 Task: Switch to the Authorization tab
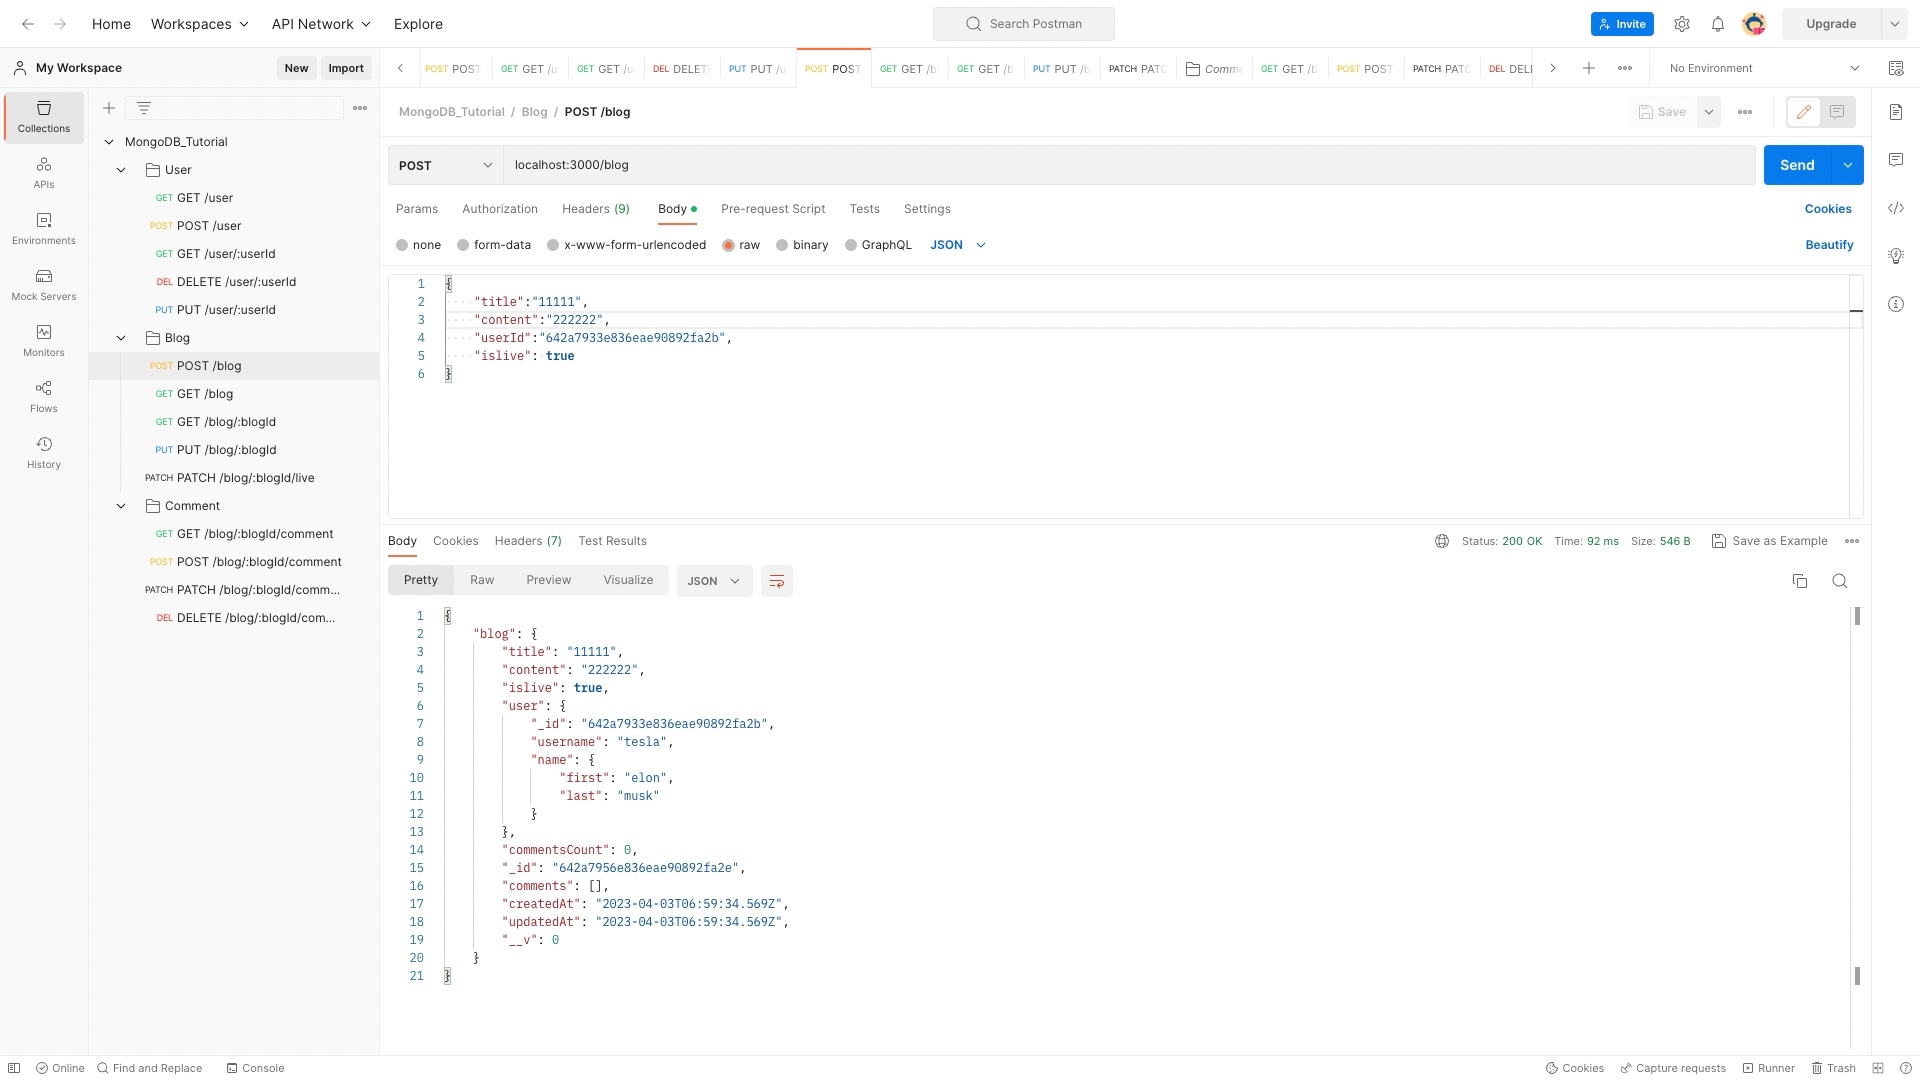coord(500,209)
